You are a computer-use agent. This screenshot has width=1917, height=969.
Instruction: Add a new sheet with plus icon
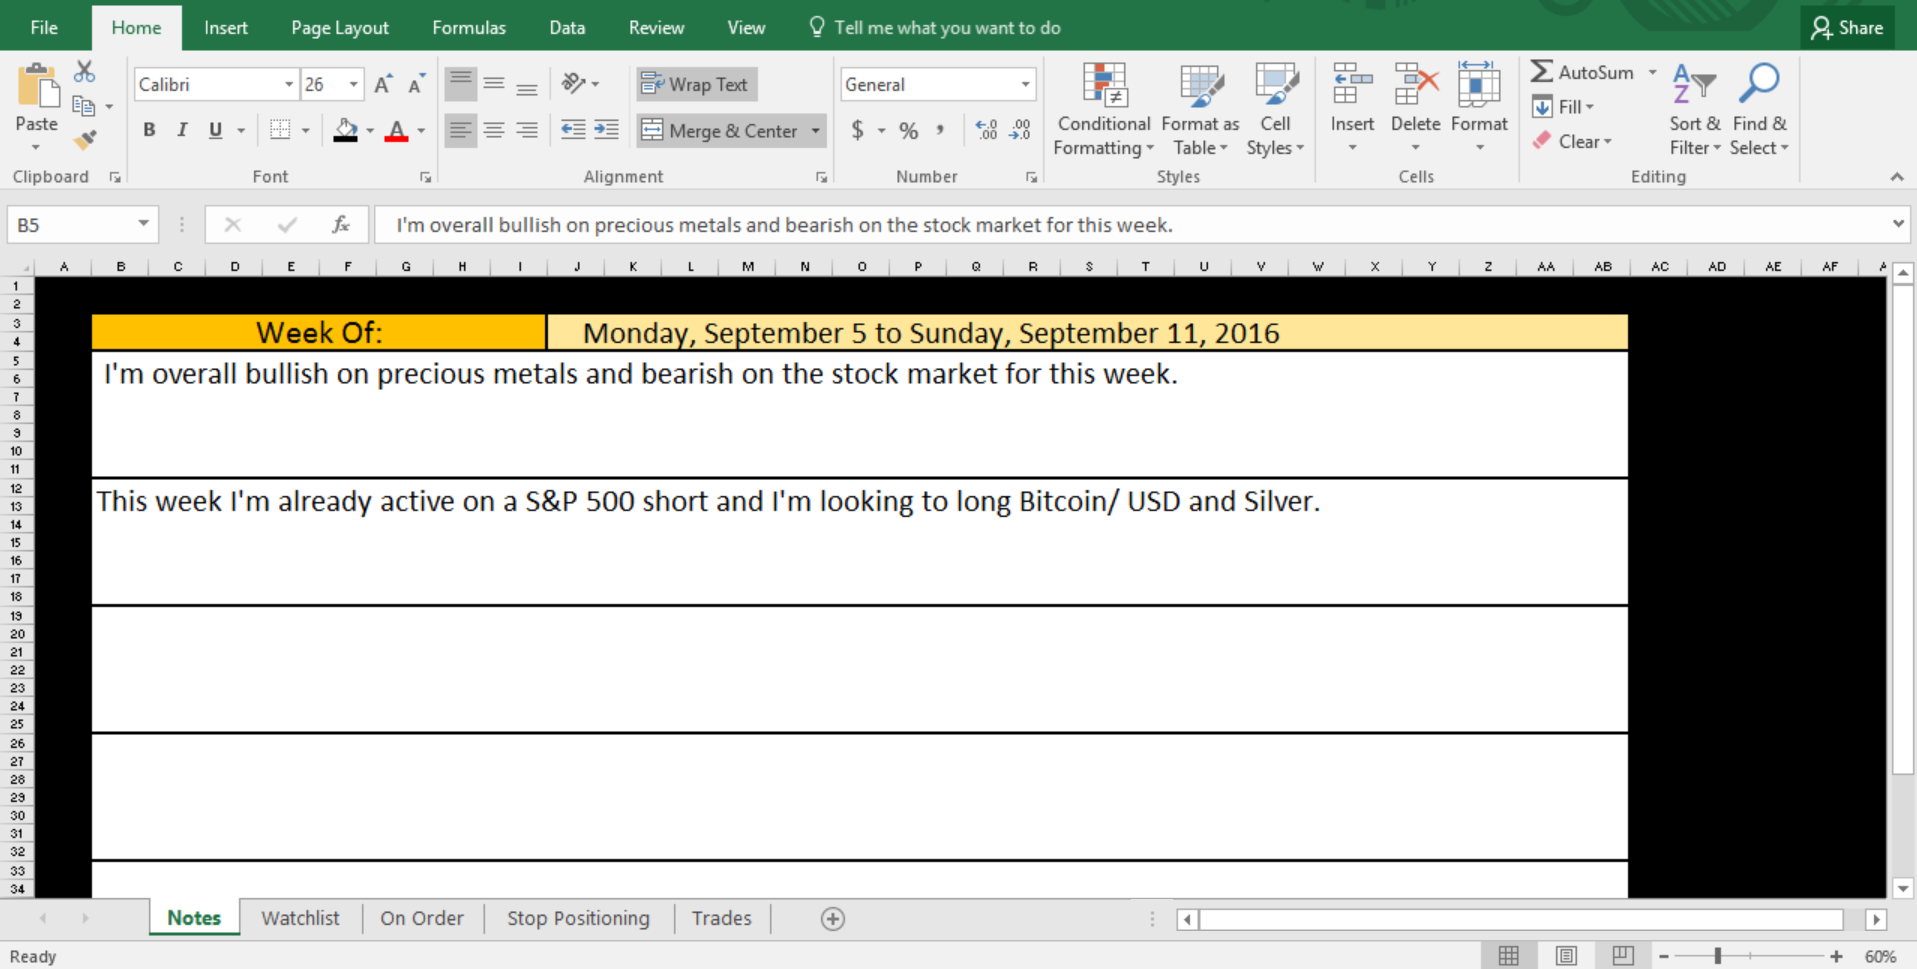click(x=833, y=919)
